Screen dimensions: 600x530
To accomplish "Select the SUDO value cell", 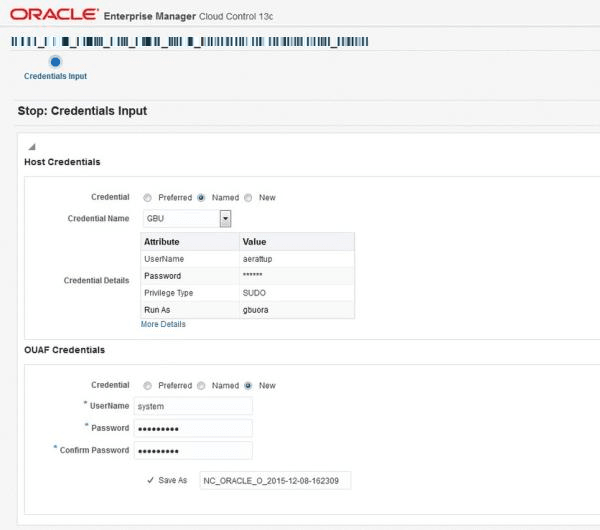I will 297,293.
